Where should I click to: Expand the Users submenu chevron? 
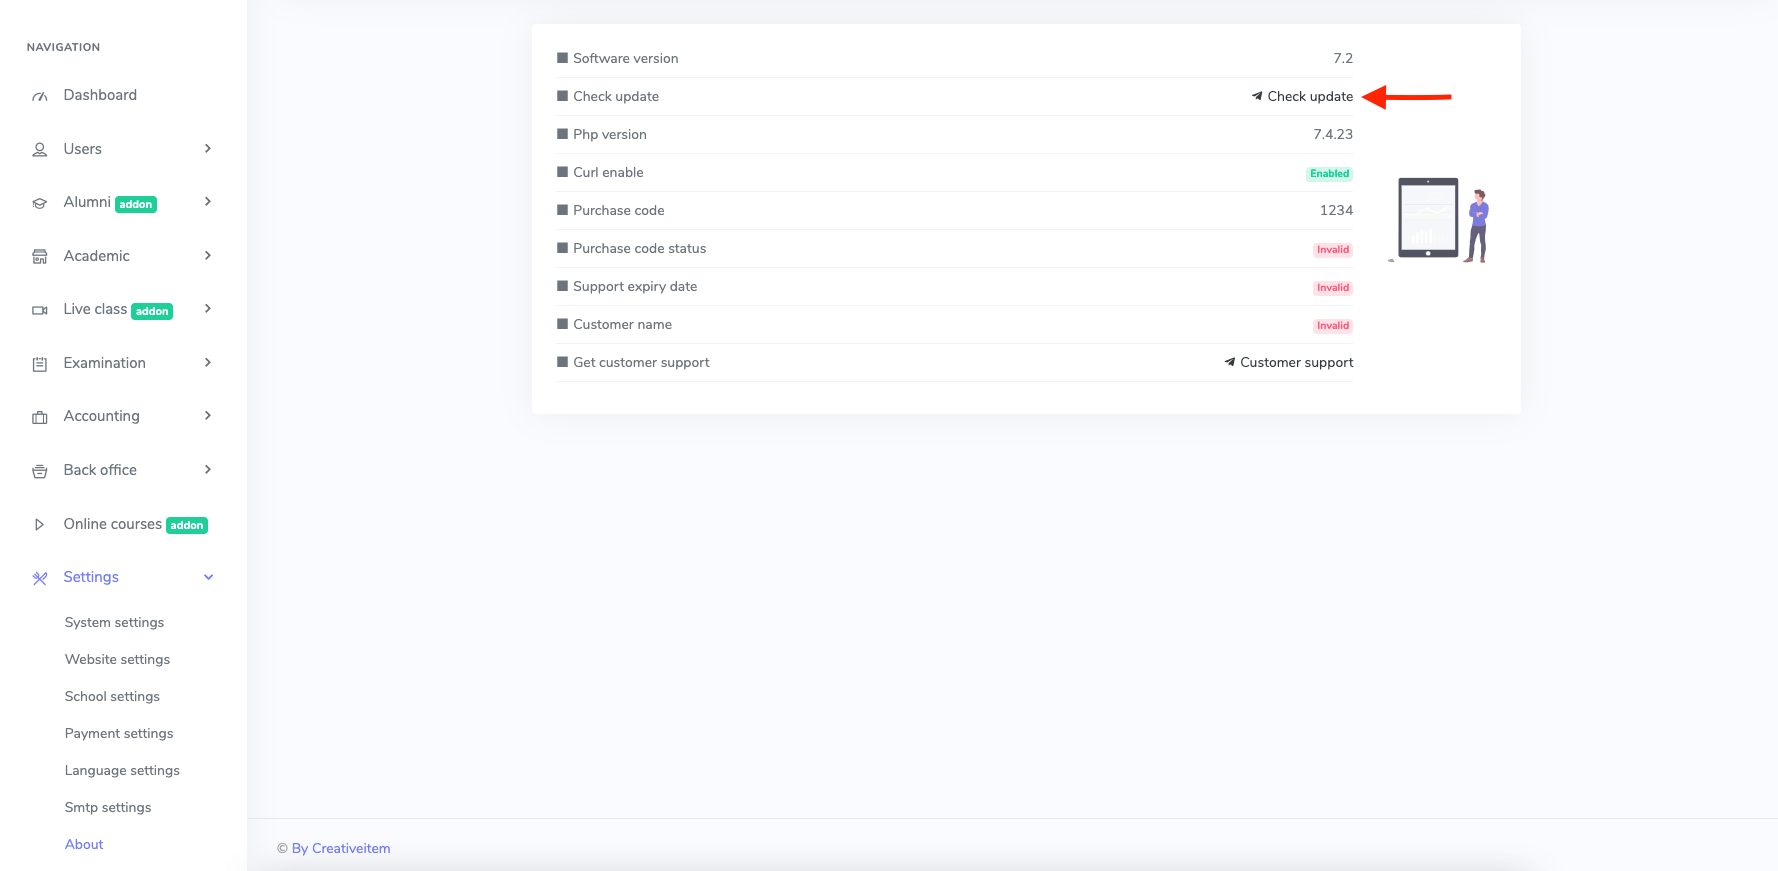[208, 149]
